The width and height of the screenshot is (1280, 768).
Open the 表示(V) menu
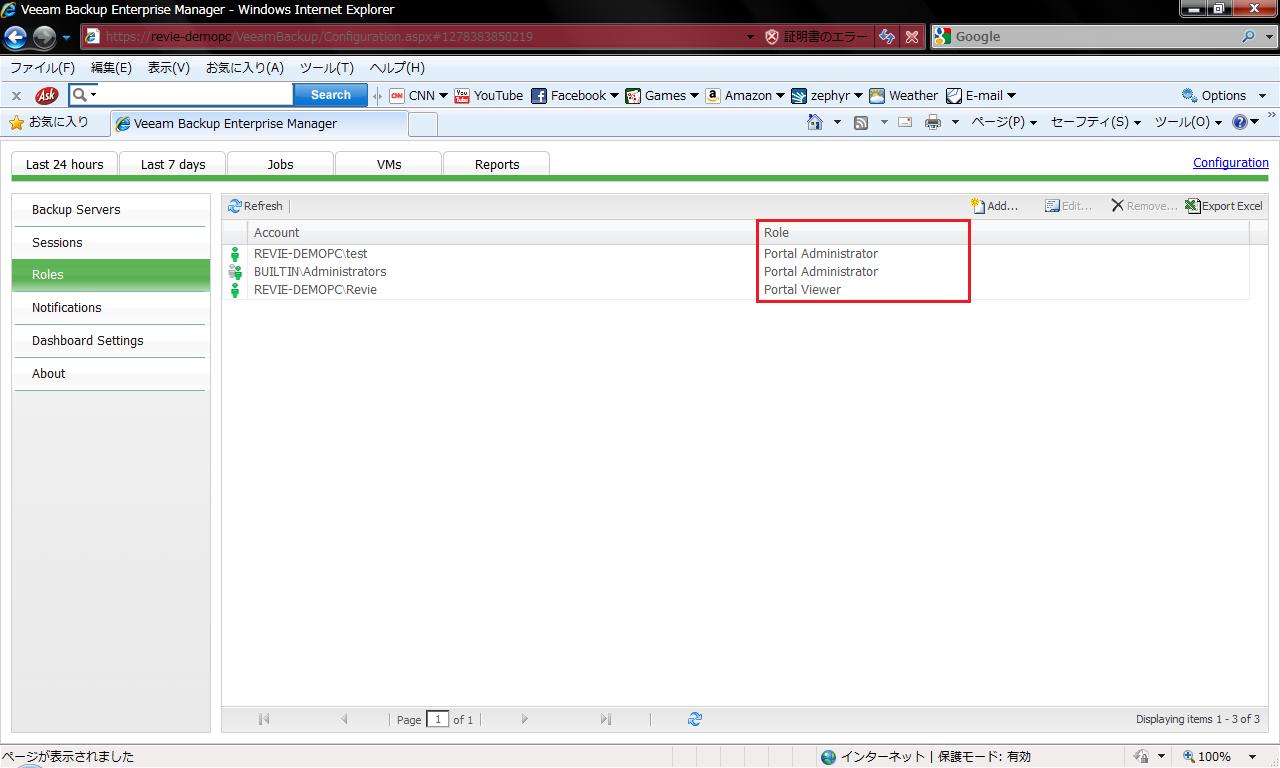(169, 68)
